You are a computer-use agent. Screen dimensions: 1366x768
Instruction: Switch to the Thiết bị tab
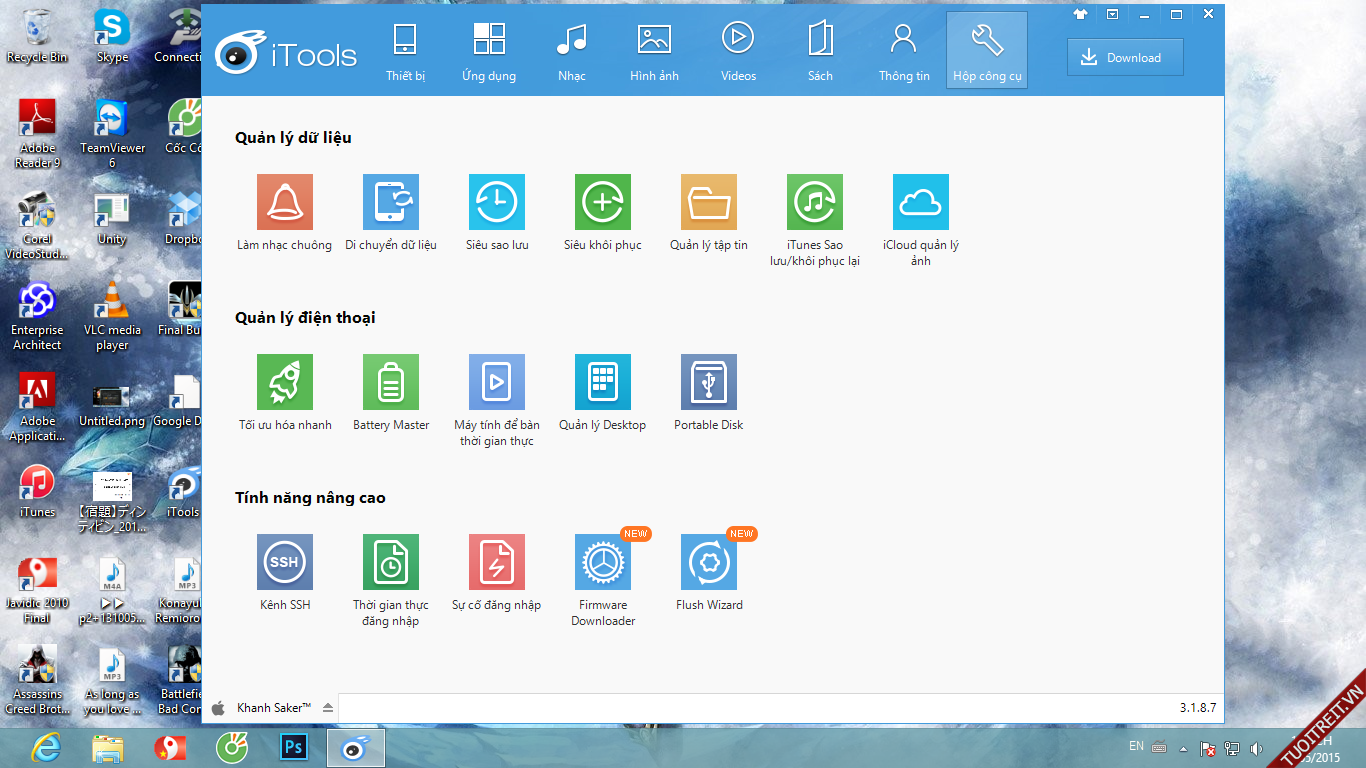[405, 52]
